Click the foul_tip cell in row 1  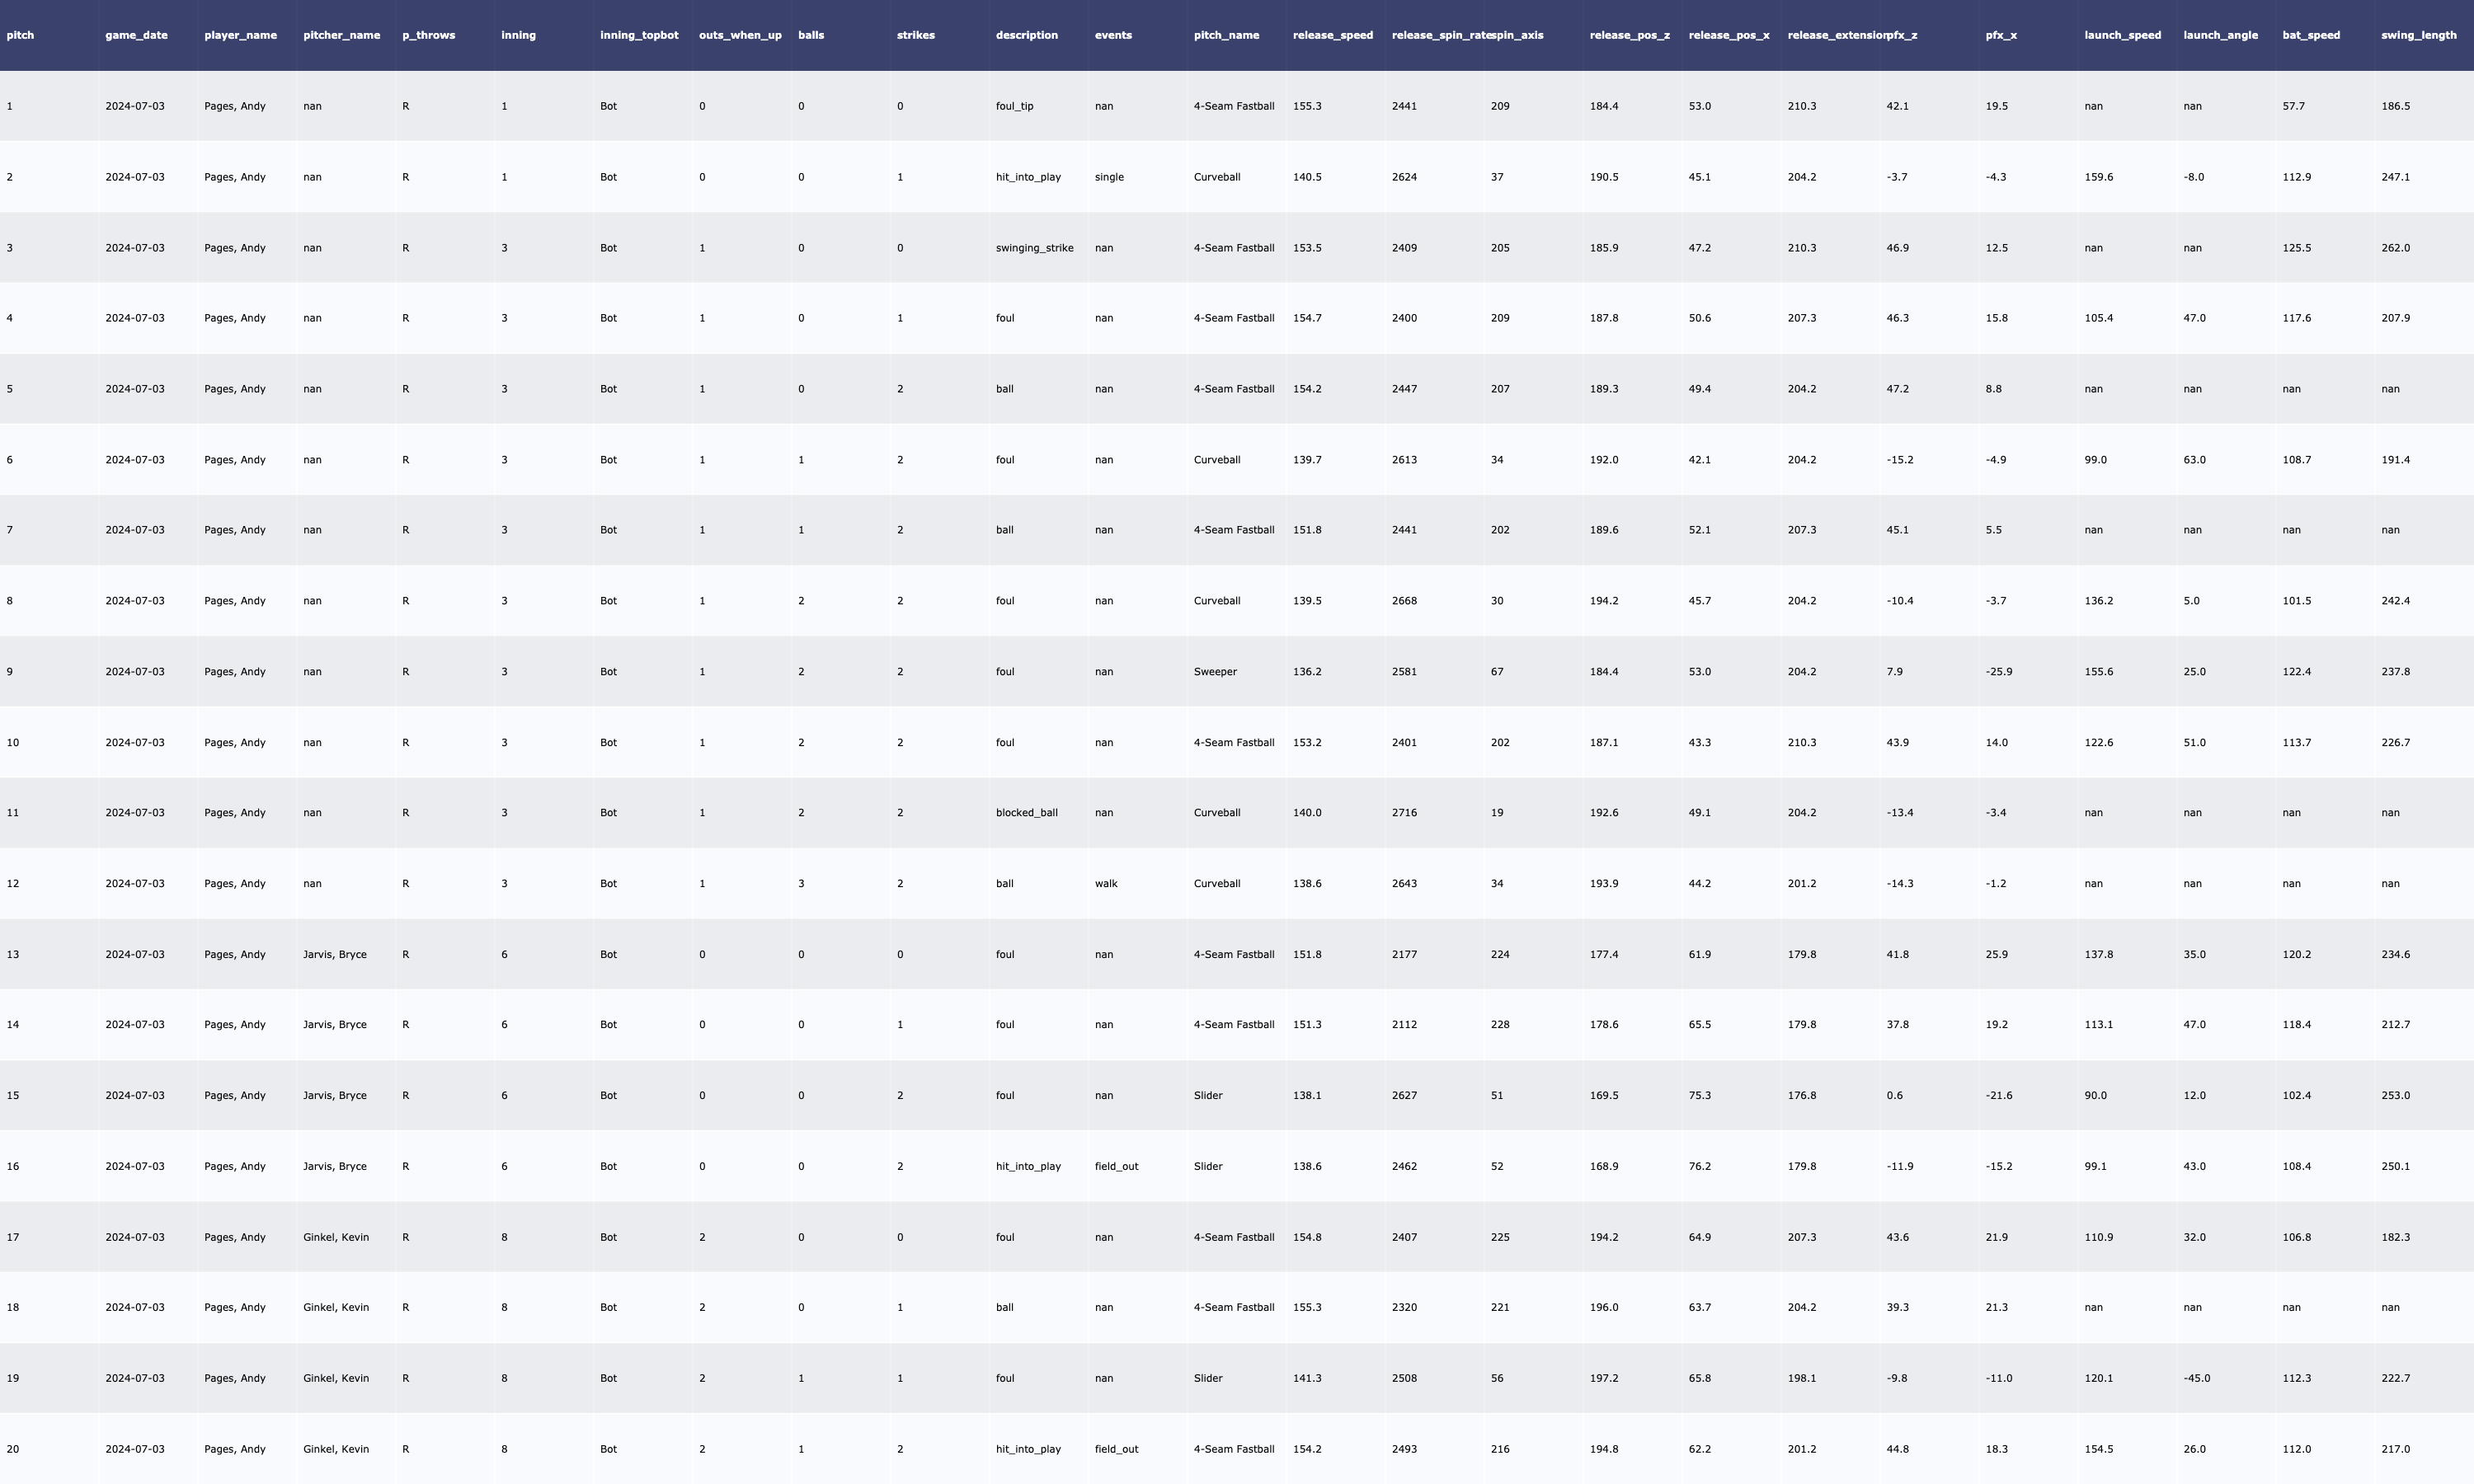coord(1014,106)
